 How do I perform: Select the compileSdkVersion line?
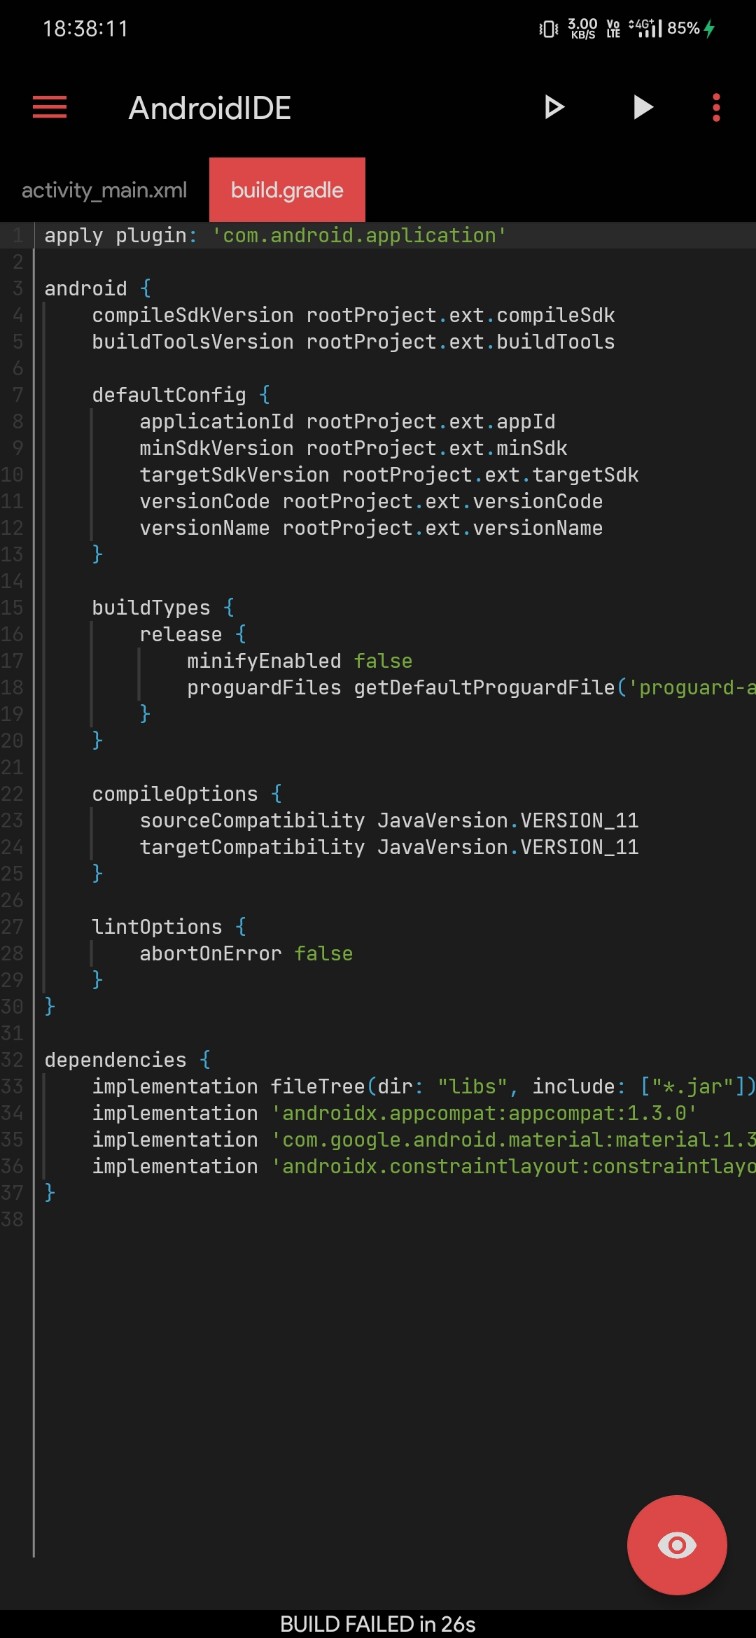(x=353, y=315)
